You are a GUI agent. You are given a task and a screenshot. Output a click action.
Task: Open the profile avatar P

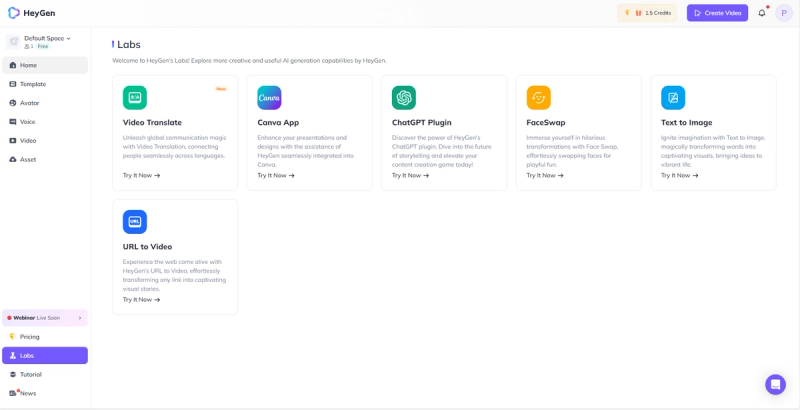[x=784, y=13]
